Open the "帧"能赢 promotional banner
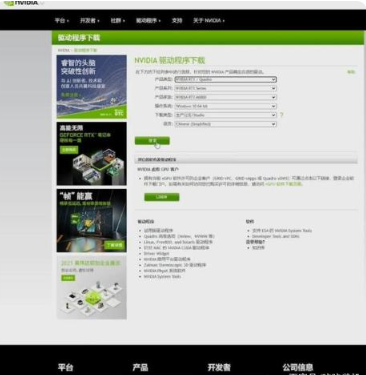The height and width of the screenshot is (375, 366). click(92, 221)
